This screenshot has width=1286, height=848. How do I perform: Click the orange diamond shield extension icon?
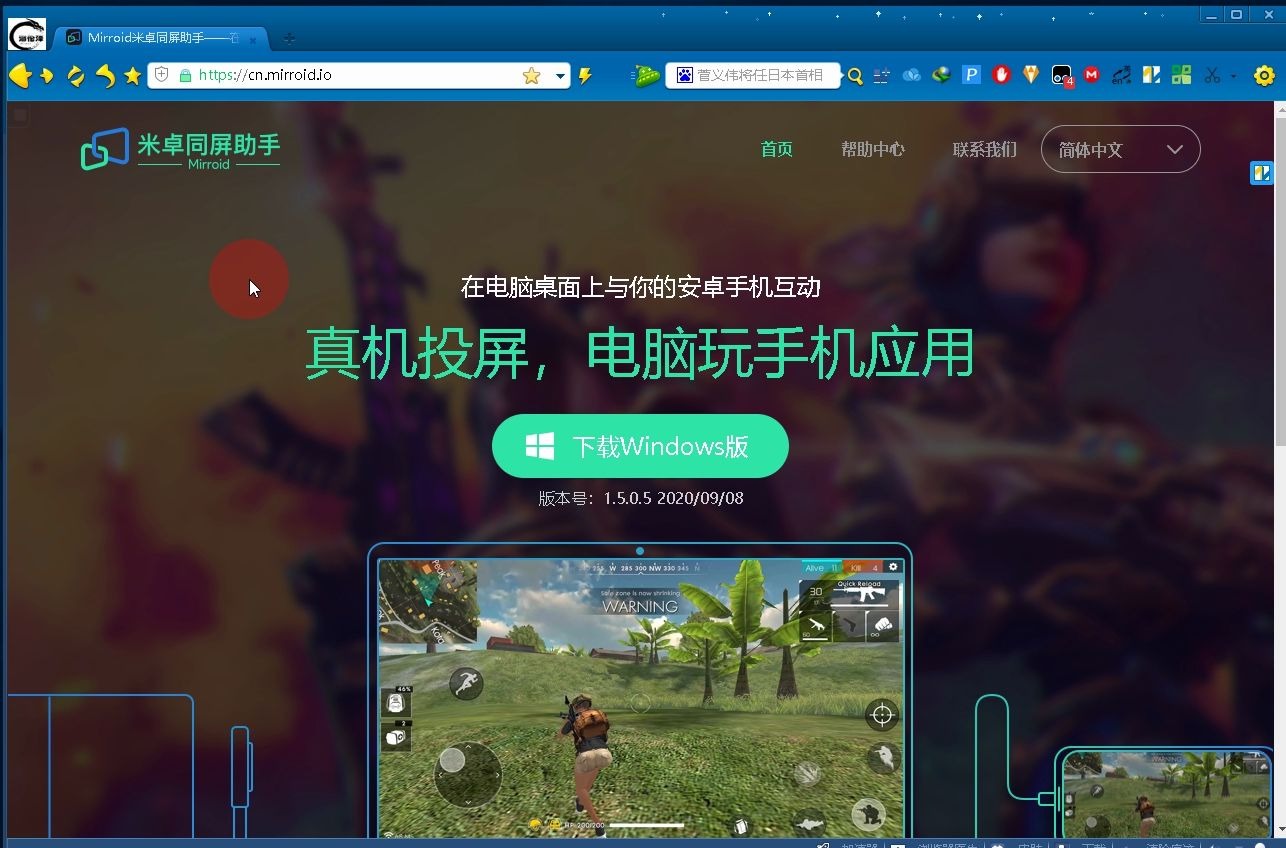click(1031, 75)
